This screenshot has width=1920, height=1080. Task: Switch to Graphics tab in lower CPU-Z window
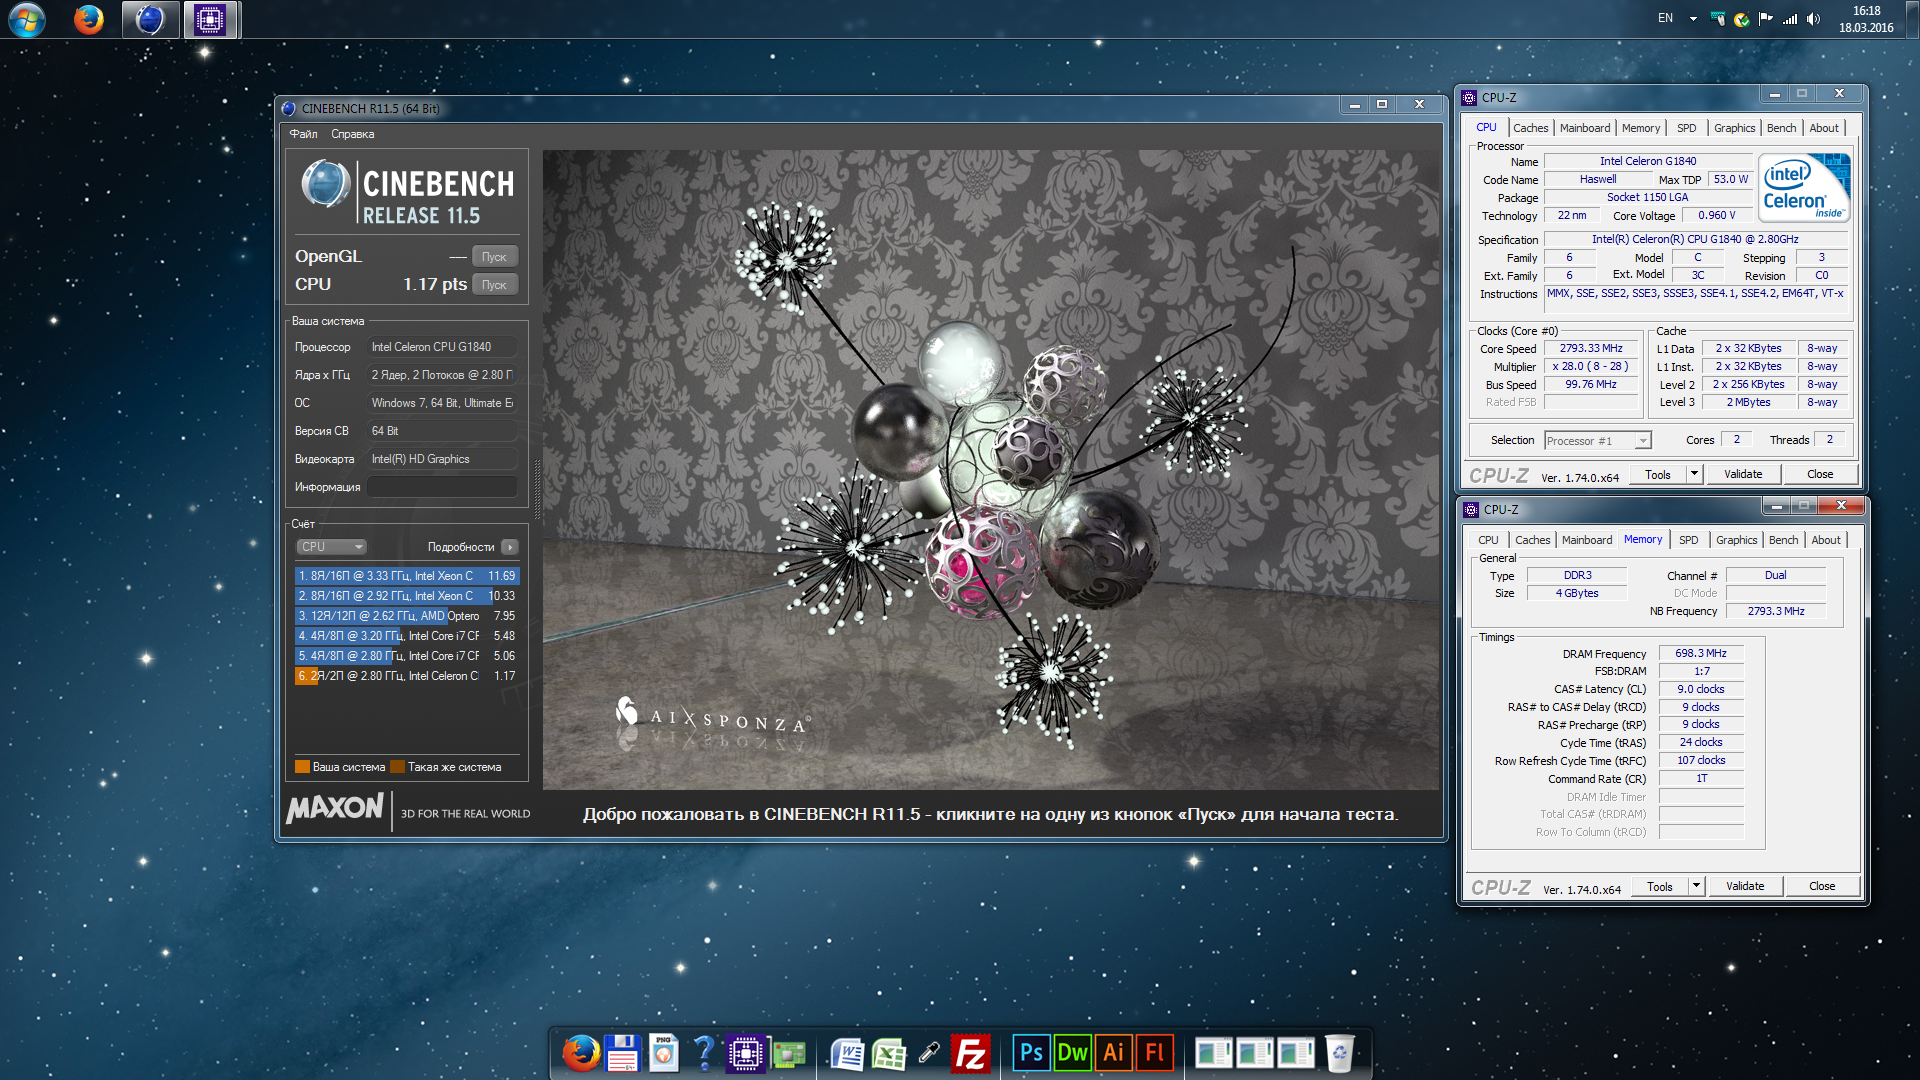[x=1736, y=540]
